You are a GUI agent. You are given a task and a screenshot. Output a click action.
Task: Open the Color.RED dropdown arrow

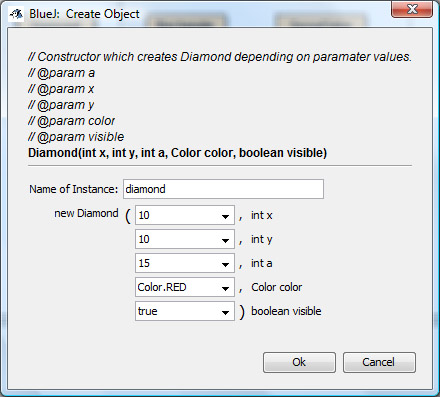coord(225,288)
